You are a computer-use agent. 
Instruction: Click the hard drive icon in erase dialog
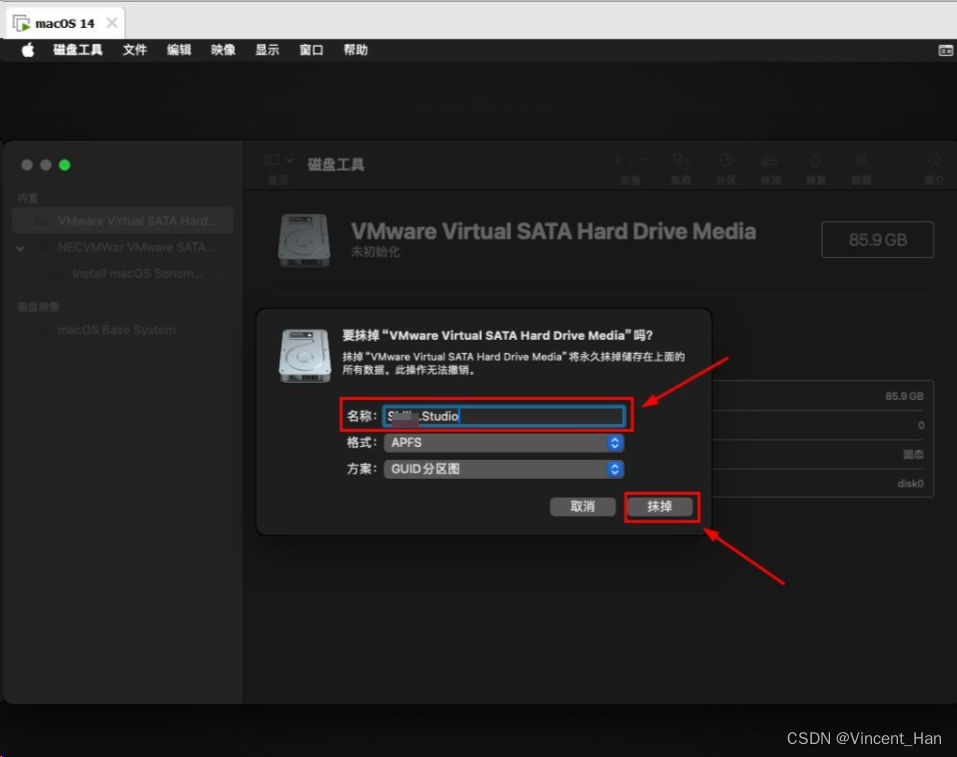(305, 355)
